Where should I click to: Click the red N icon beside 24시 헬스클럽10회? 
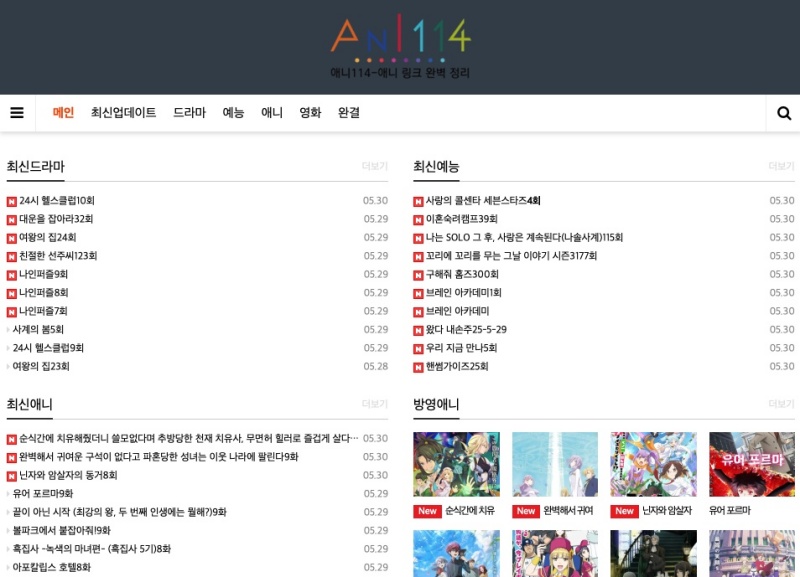coord(12,201)
